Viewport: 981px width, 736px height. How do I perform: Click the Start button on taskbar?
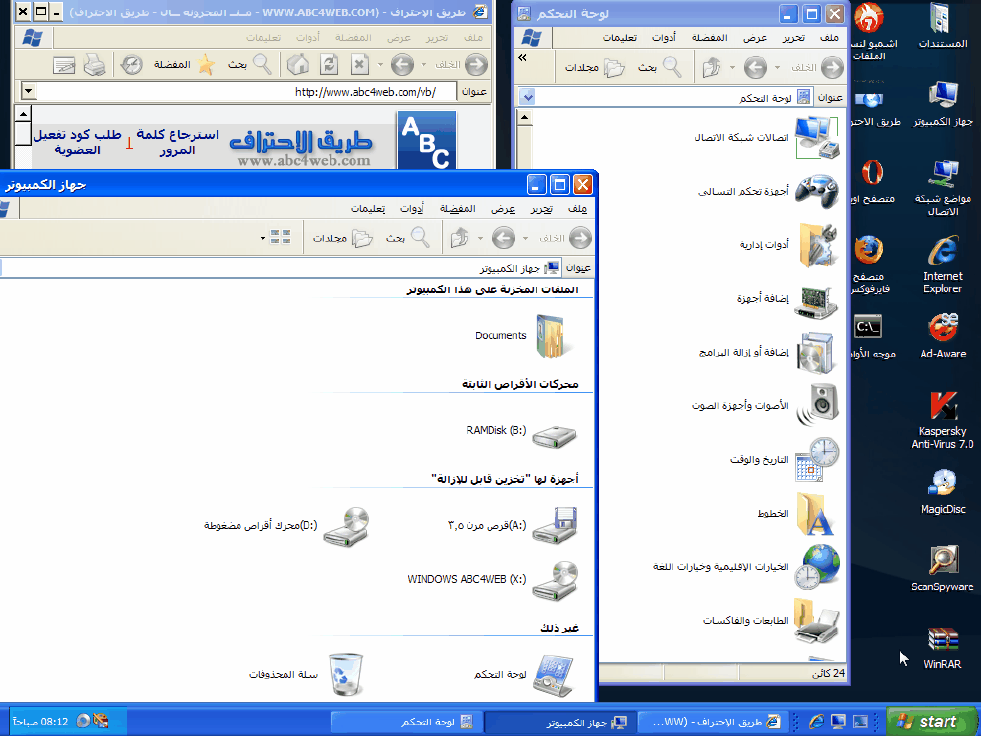coord(929,721)
